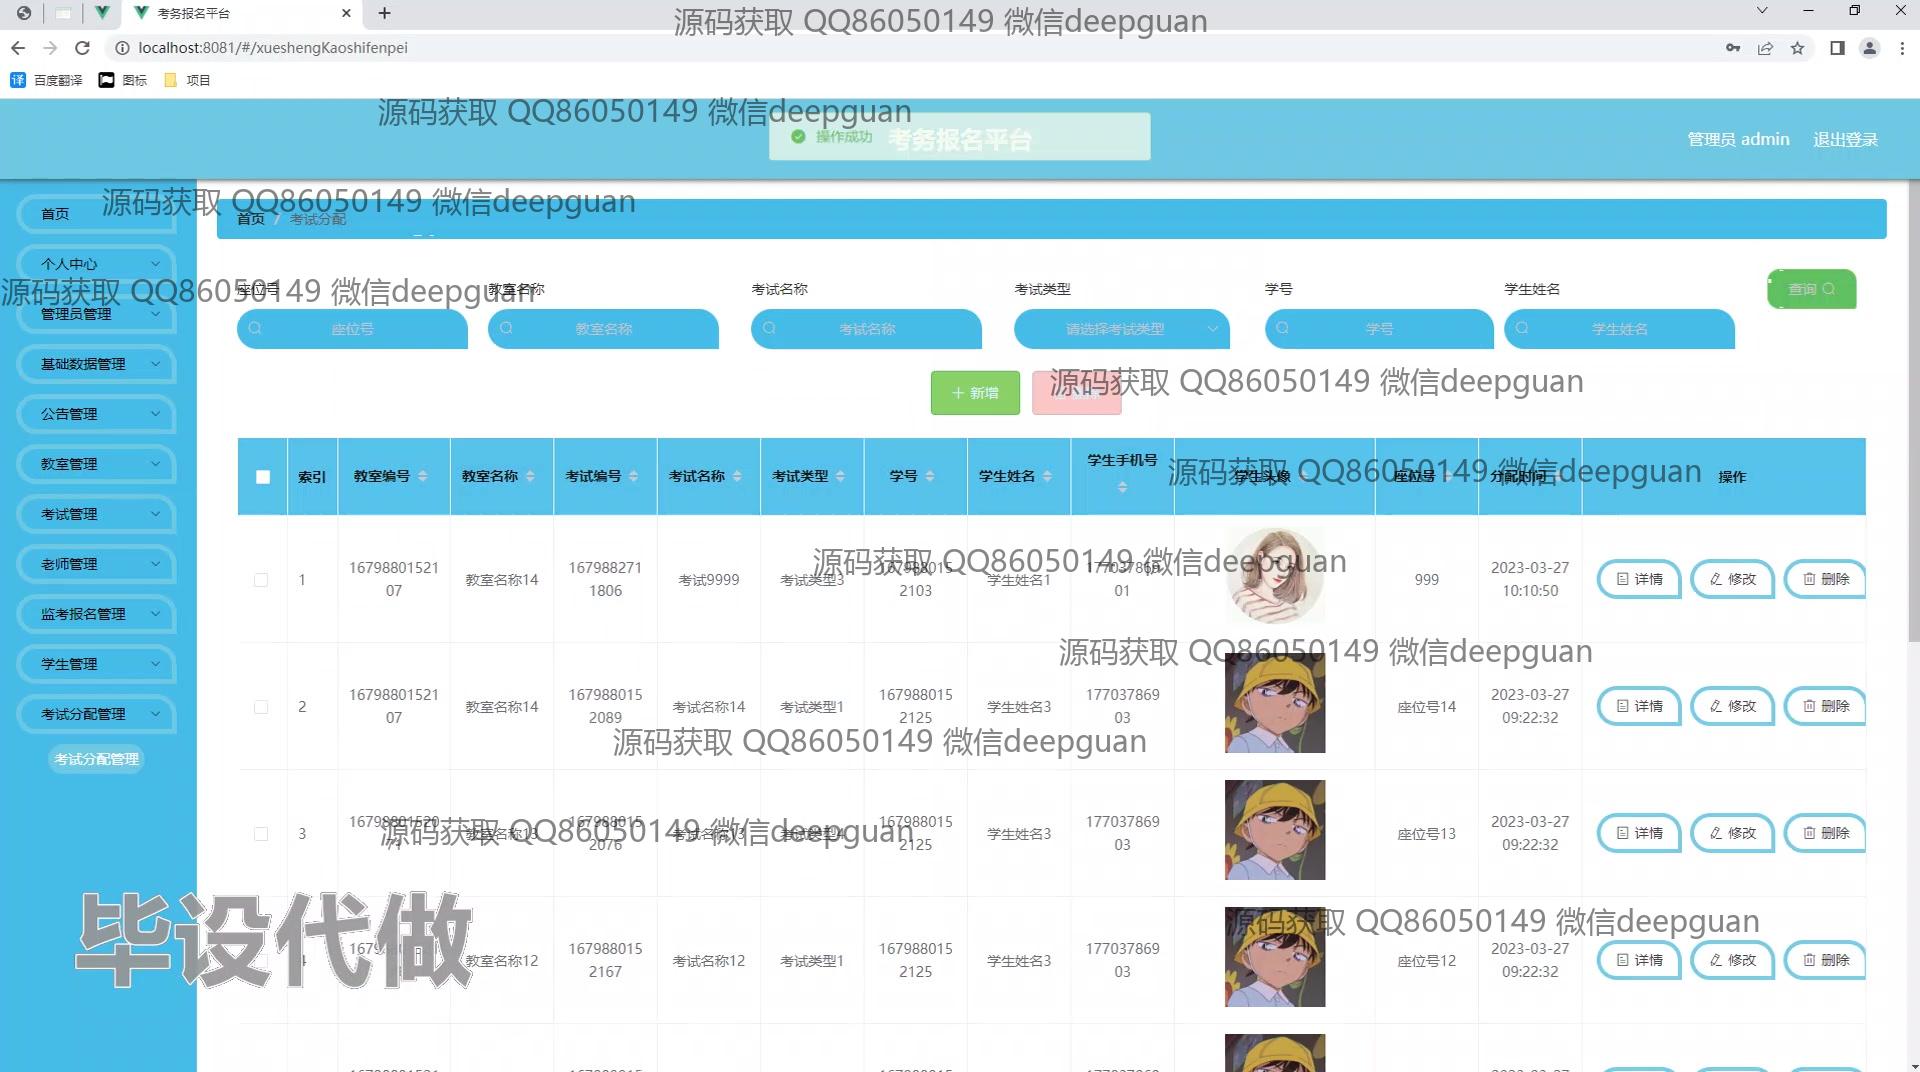Open the browser profile avatar
1920x1072 pixels.
pyautogui.click(x=1869, y=48)
